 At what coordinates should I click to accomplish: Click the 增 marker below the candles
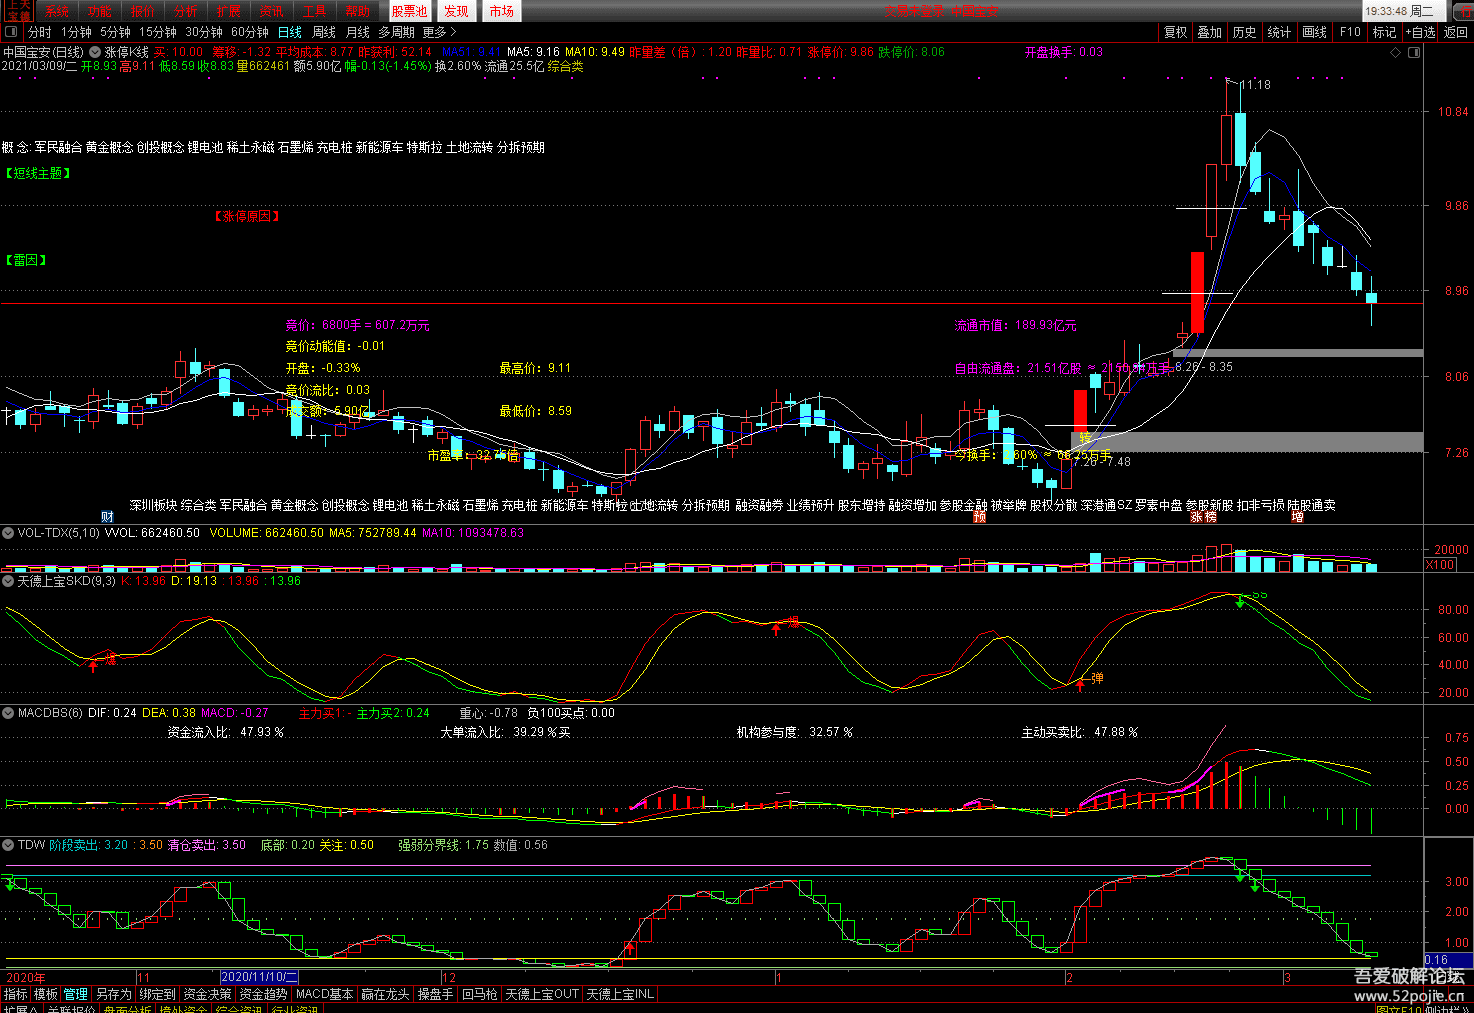[x=1297, y=517]
